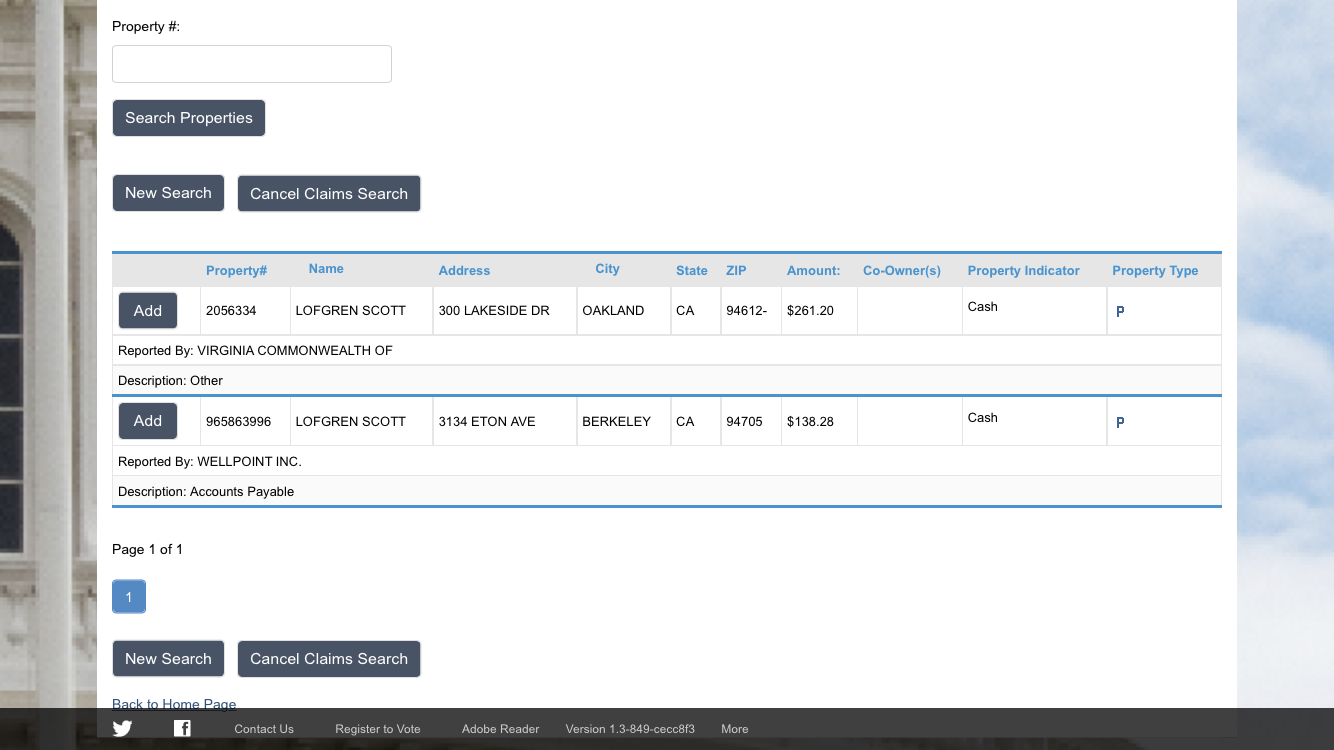
Task: Open the Facebook icon in footer
Action: pyautogui.click(x=182, y=728)
